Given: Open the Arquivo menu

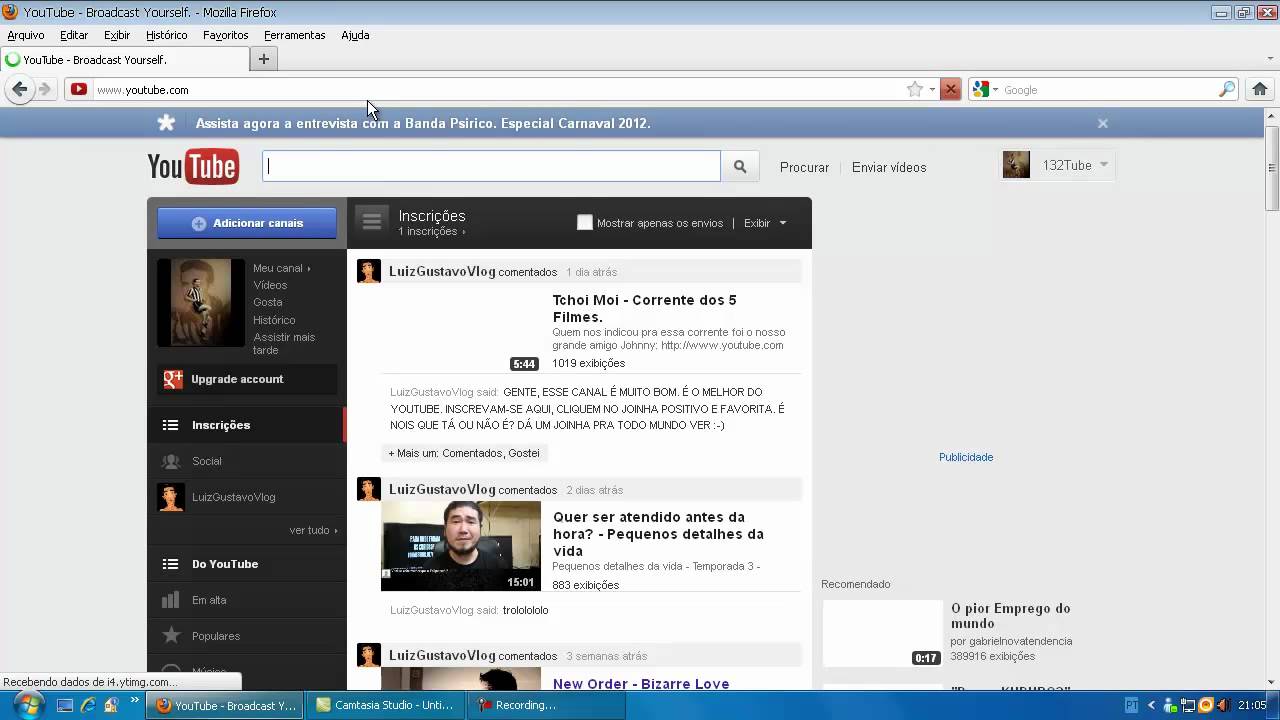Looking at the screenshot, I should [x=26, y=35].
